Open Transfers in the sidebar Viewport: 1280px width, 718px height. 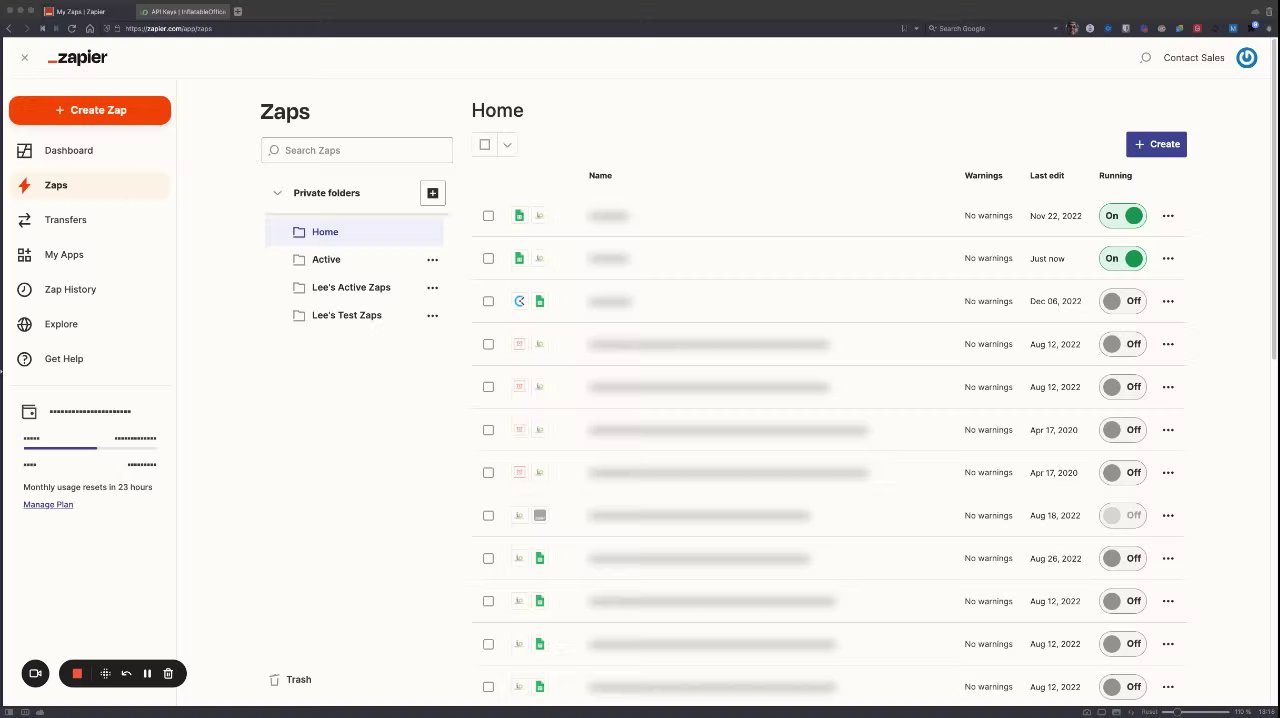(66, 220)
